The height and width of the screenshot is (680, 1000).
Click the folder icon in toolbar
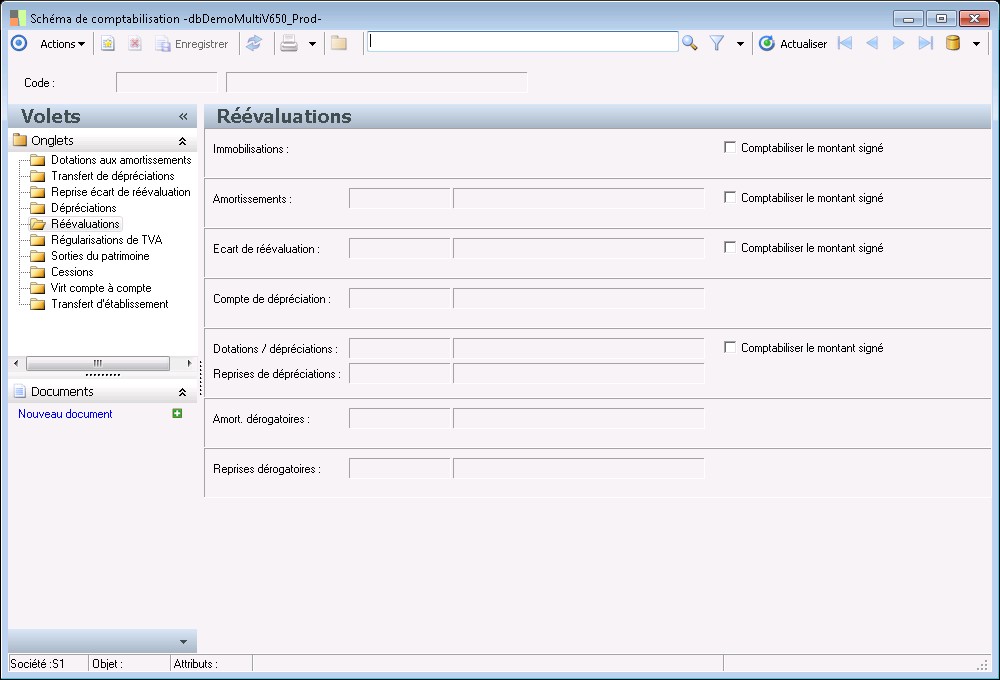click(339, 43)
